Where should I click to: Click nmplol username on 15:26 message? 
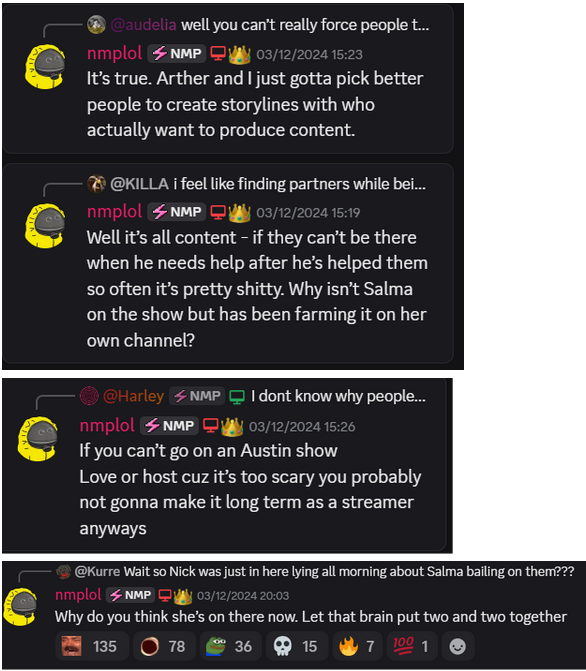coord(107,425)
